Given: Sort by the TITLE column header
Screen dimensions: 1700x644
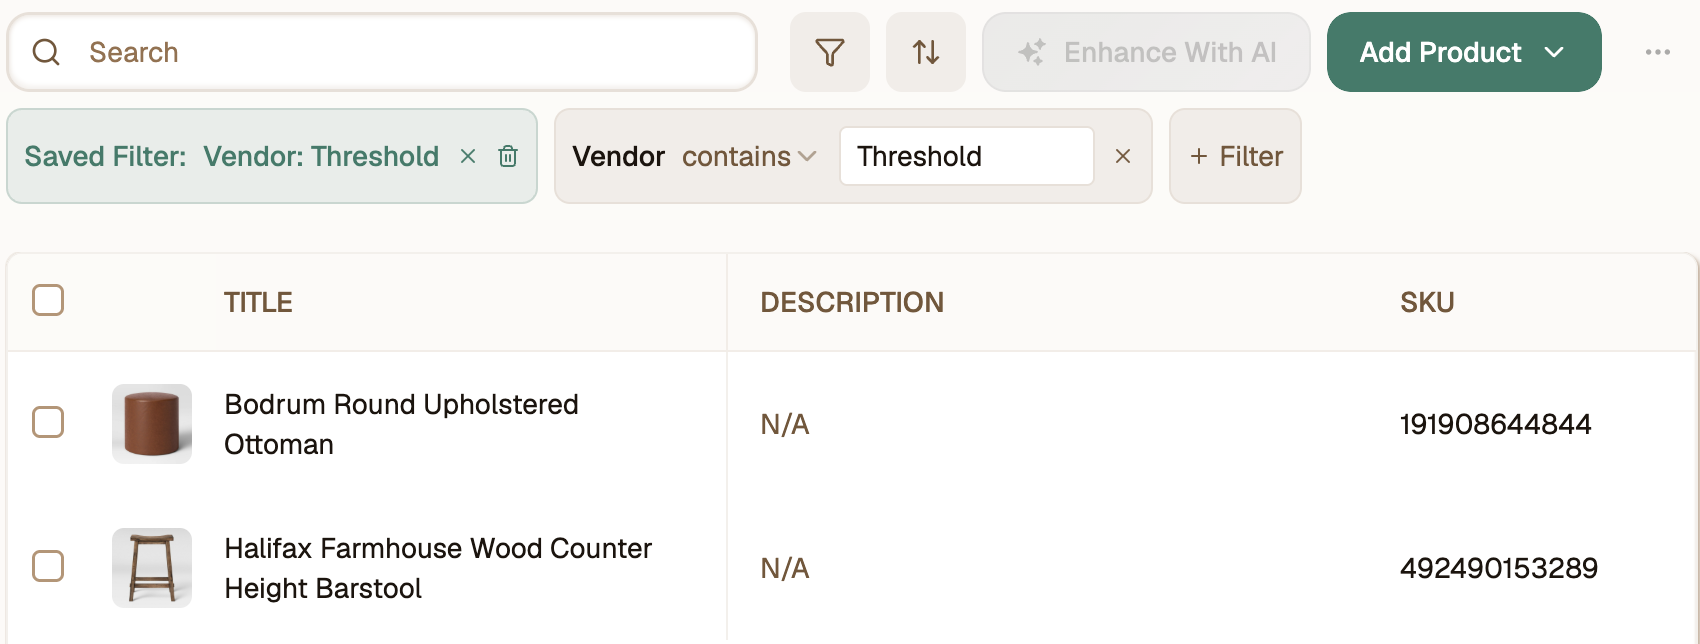Looking at the screenshot, I should (258, 302).
